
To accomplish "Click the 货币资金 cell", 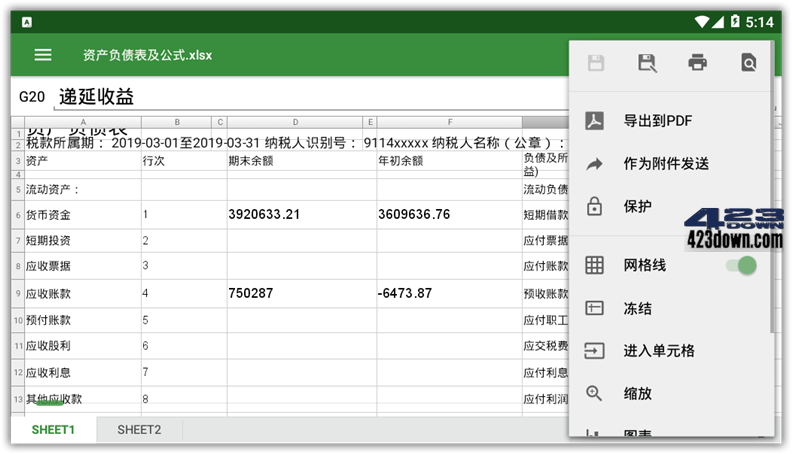I will (x=83, y=215).
